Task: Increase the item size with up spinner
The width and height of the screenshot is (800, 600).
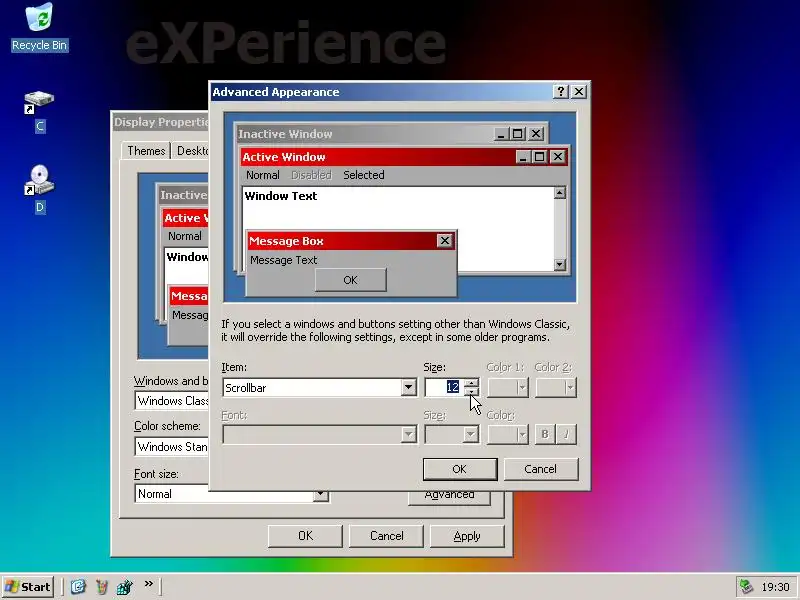Action: click(x=471, y=383)
